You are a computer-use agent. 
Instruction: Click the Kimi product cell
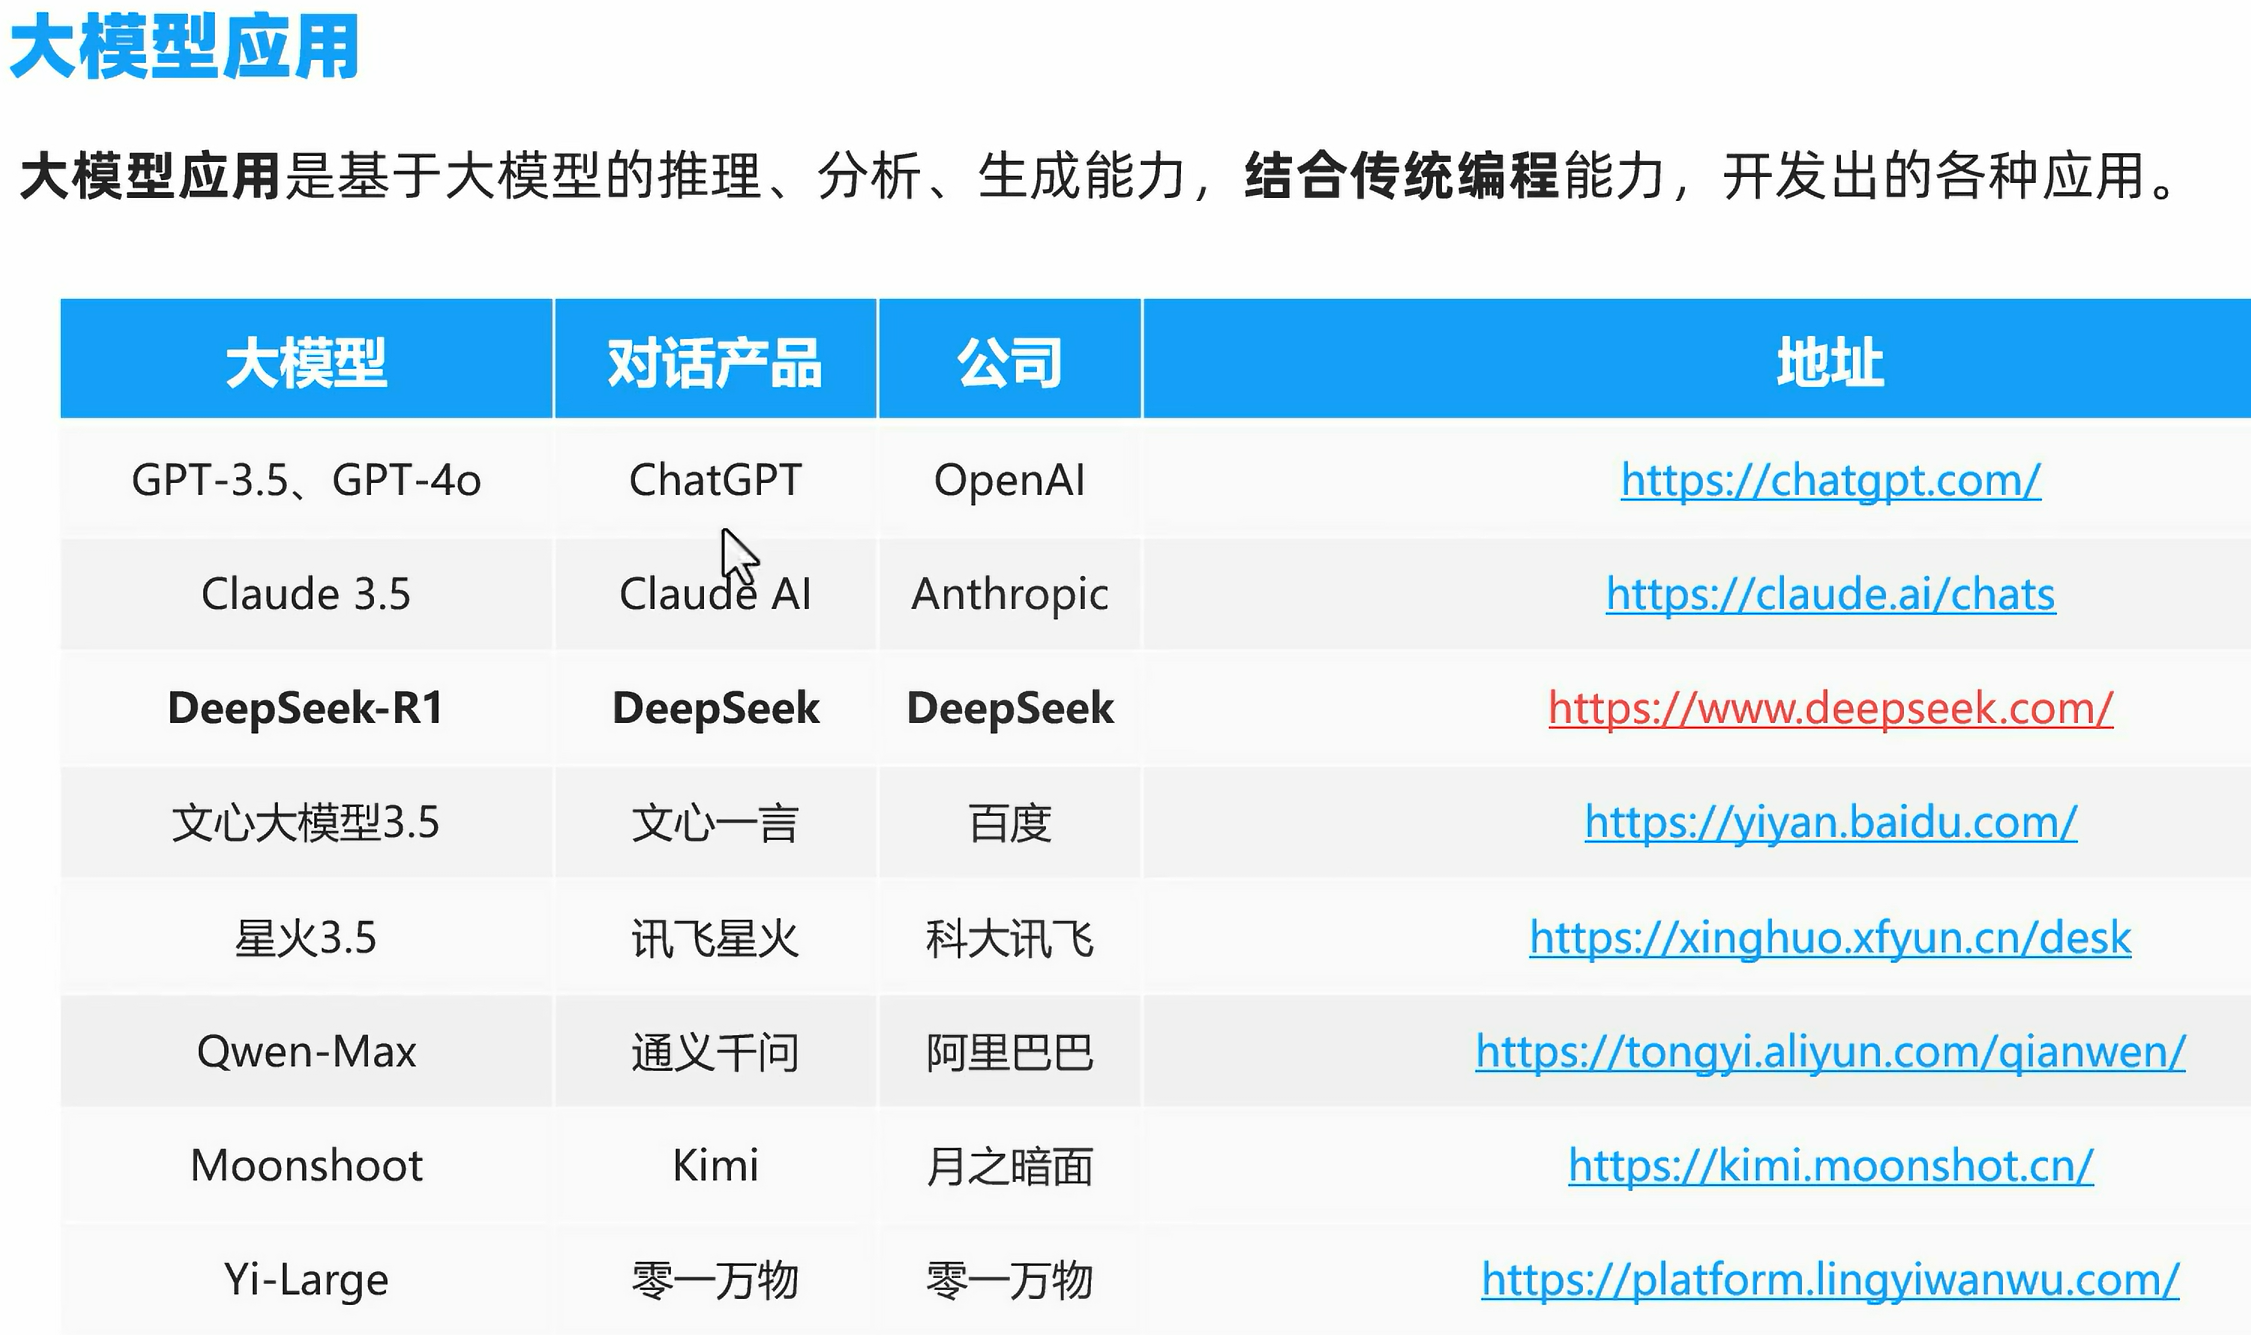(x=715, y=1166)
